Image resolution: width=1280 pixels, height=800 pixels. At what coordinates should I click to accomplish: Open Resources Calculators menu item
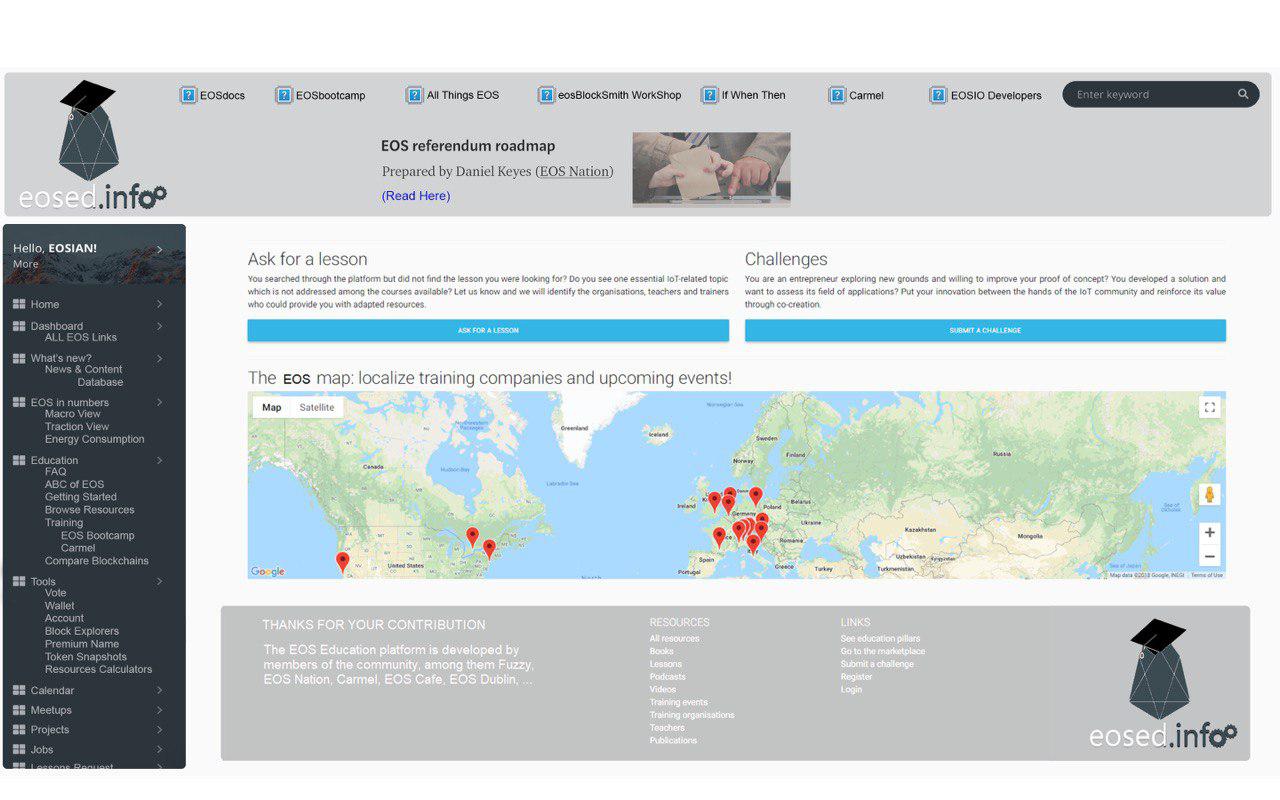point(99,670)
